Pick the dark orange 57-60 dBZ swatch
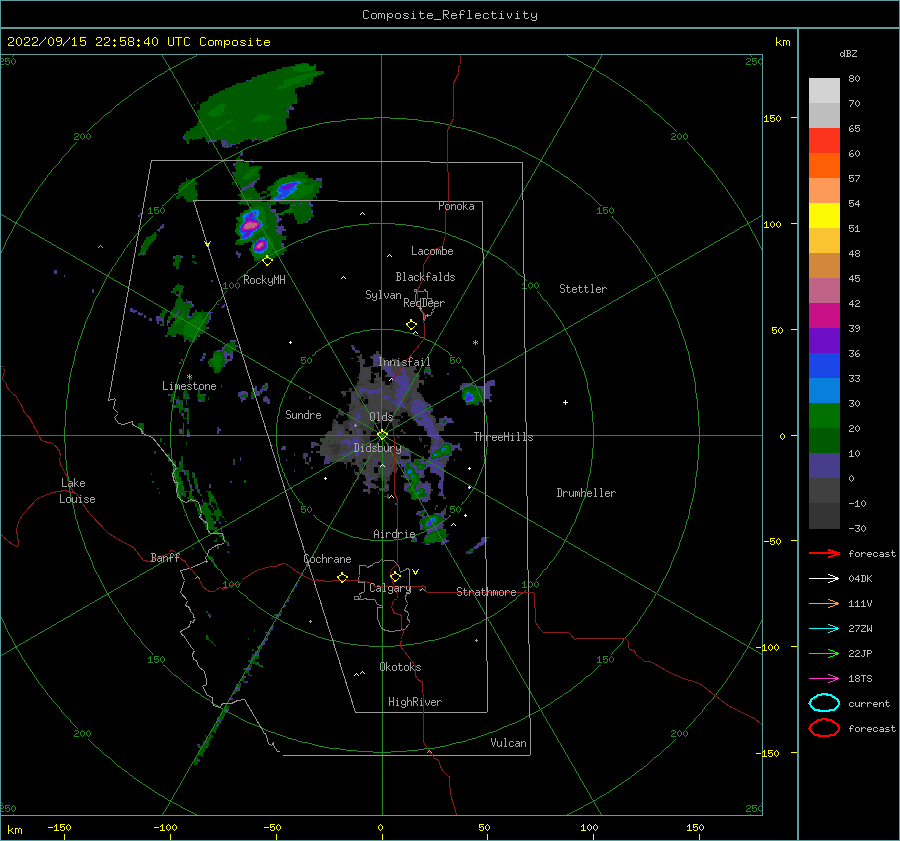Viewport: 900px width, 841px height. [824, 166]
